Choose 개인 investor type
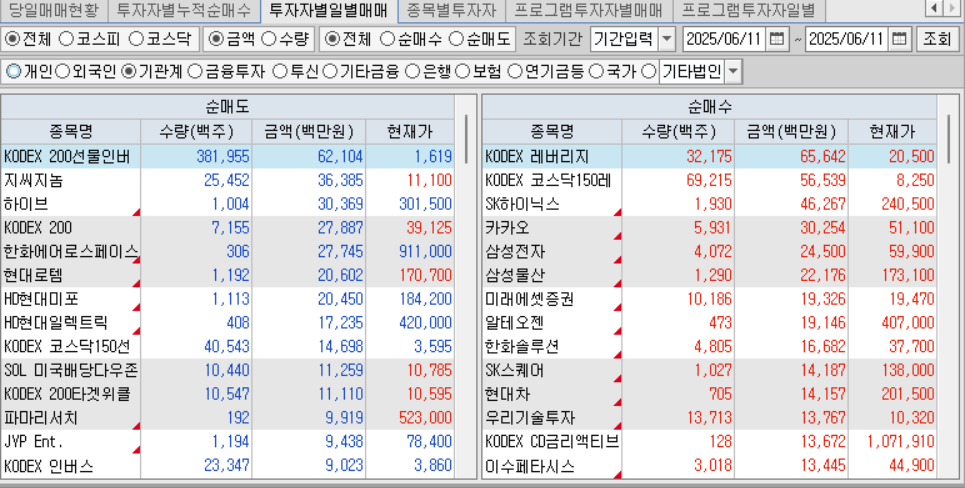The height and width of the screenshot is (488, 965). click(14, 71)
